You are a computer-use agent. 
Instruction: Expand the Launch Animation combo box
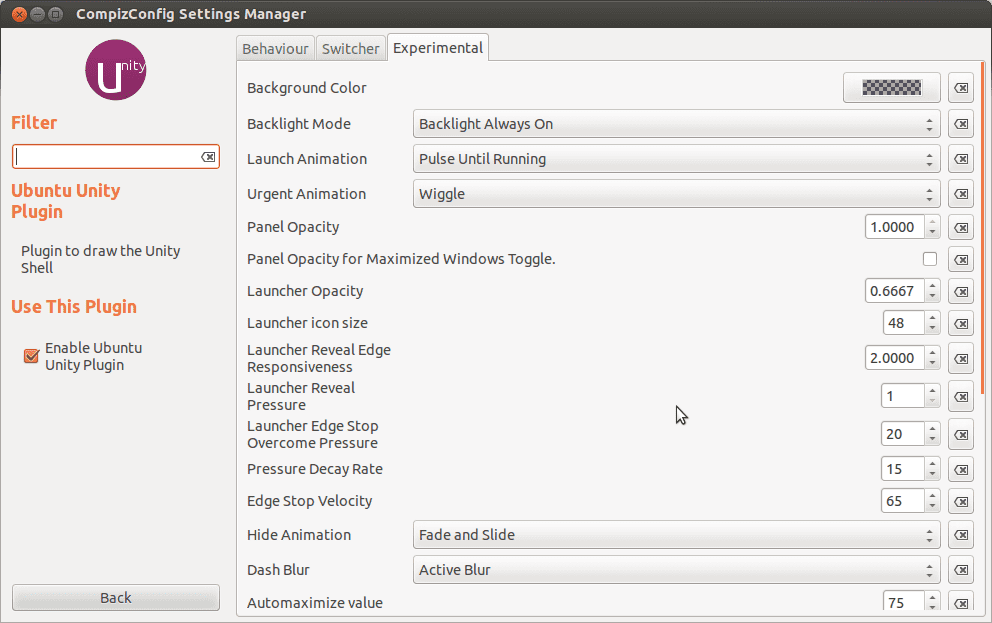(676, 159)
